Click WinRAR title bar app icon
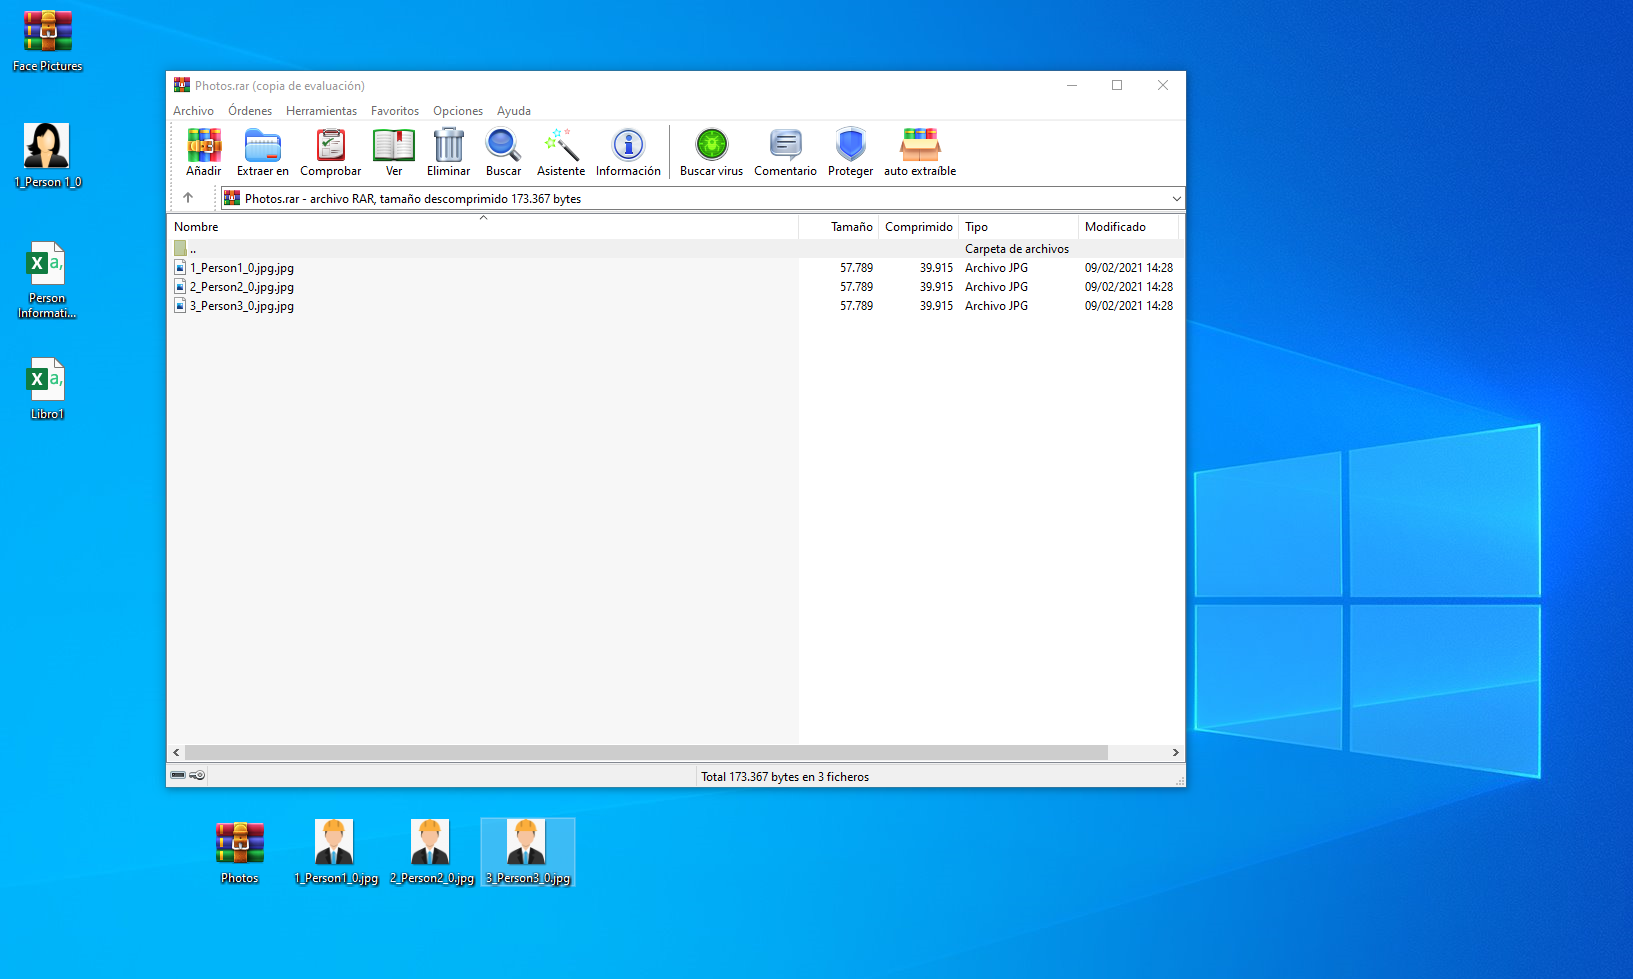 (x=181, y=85)
